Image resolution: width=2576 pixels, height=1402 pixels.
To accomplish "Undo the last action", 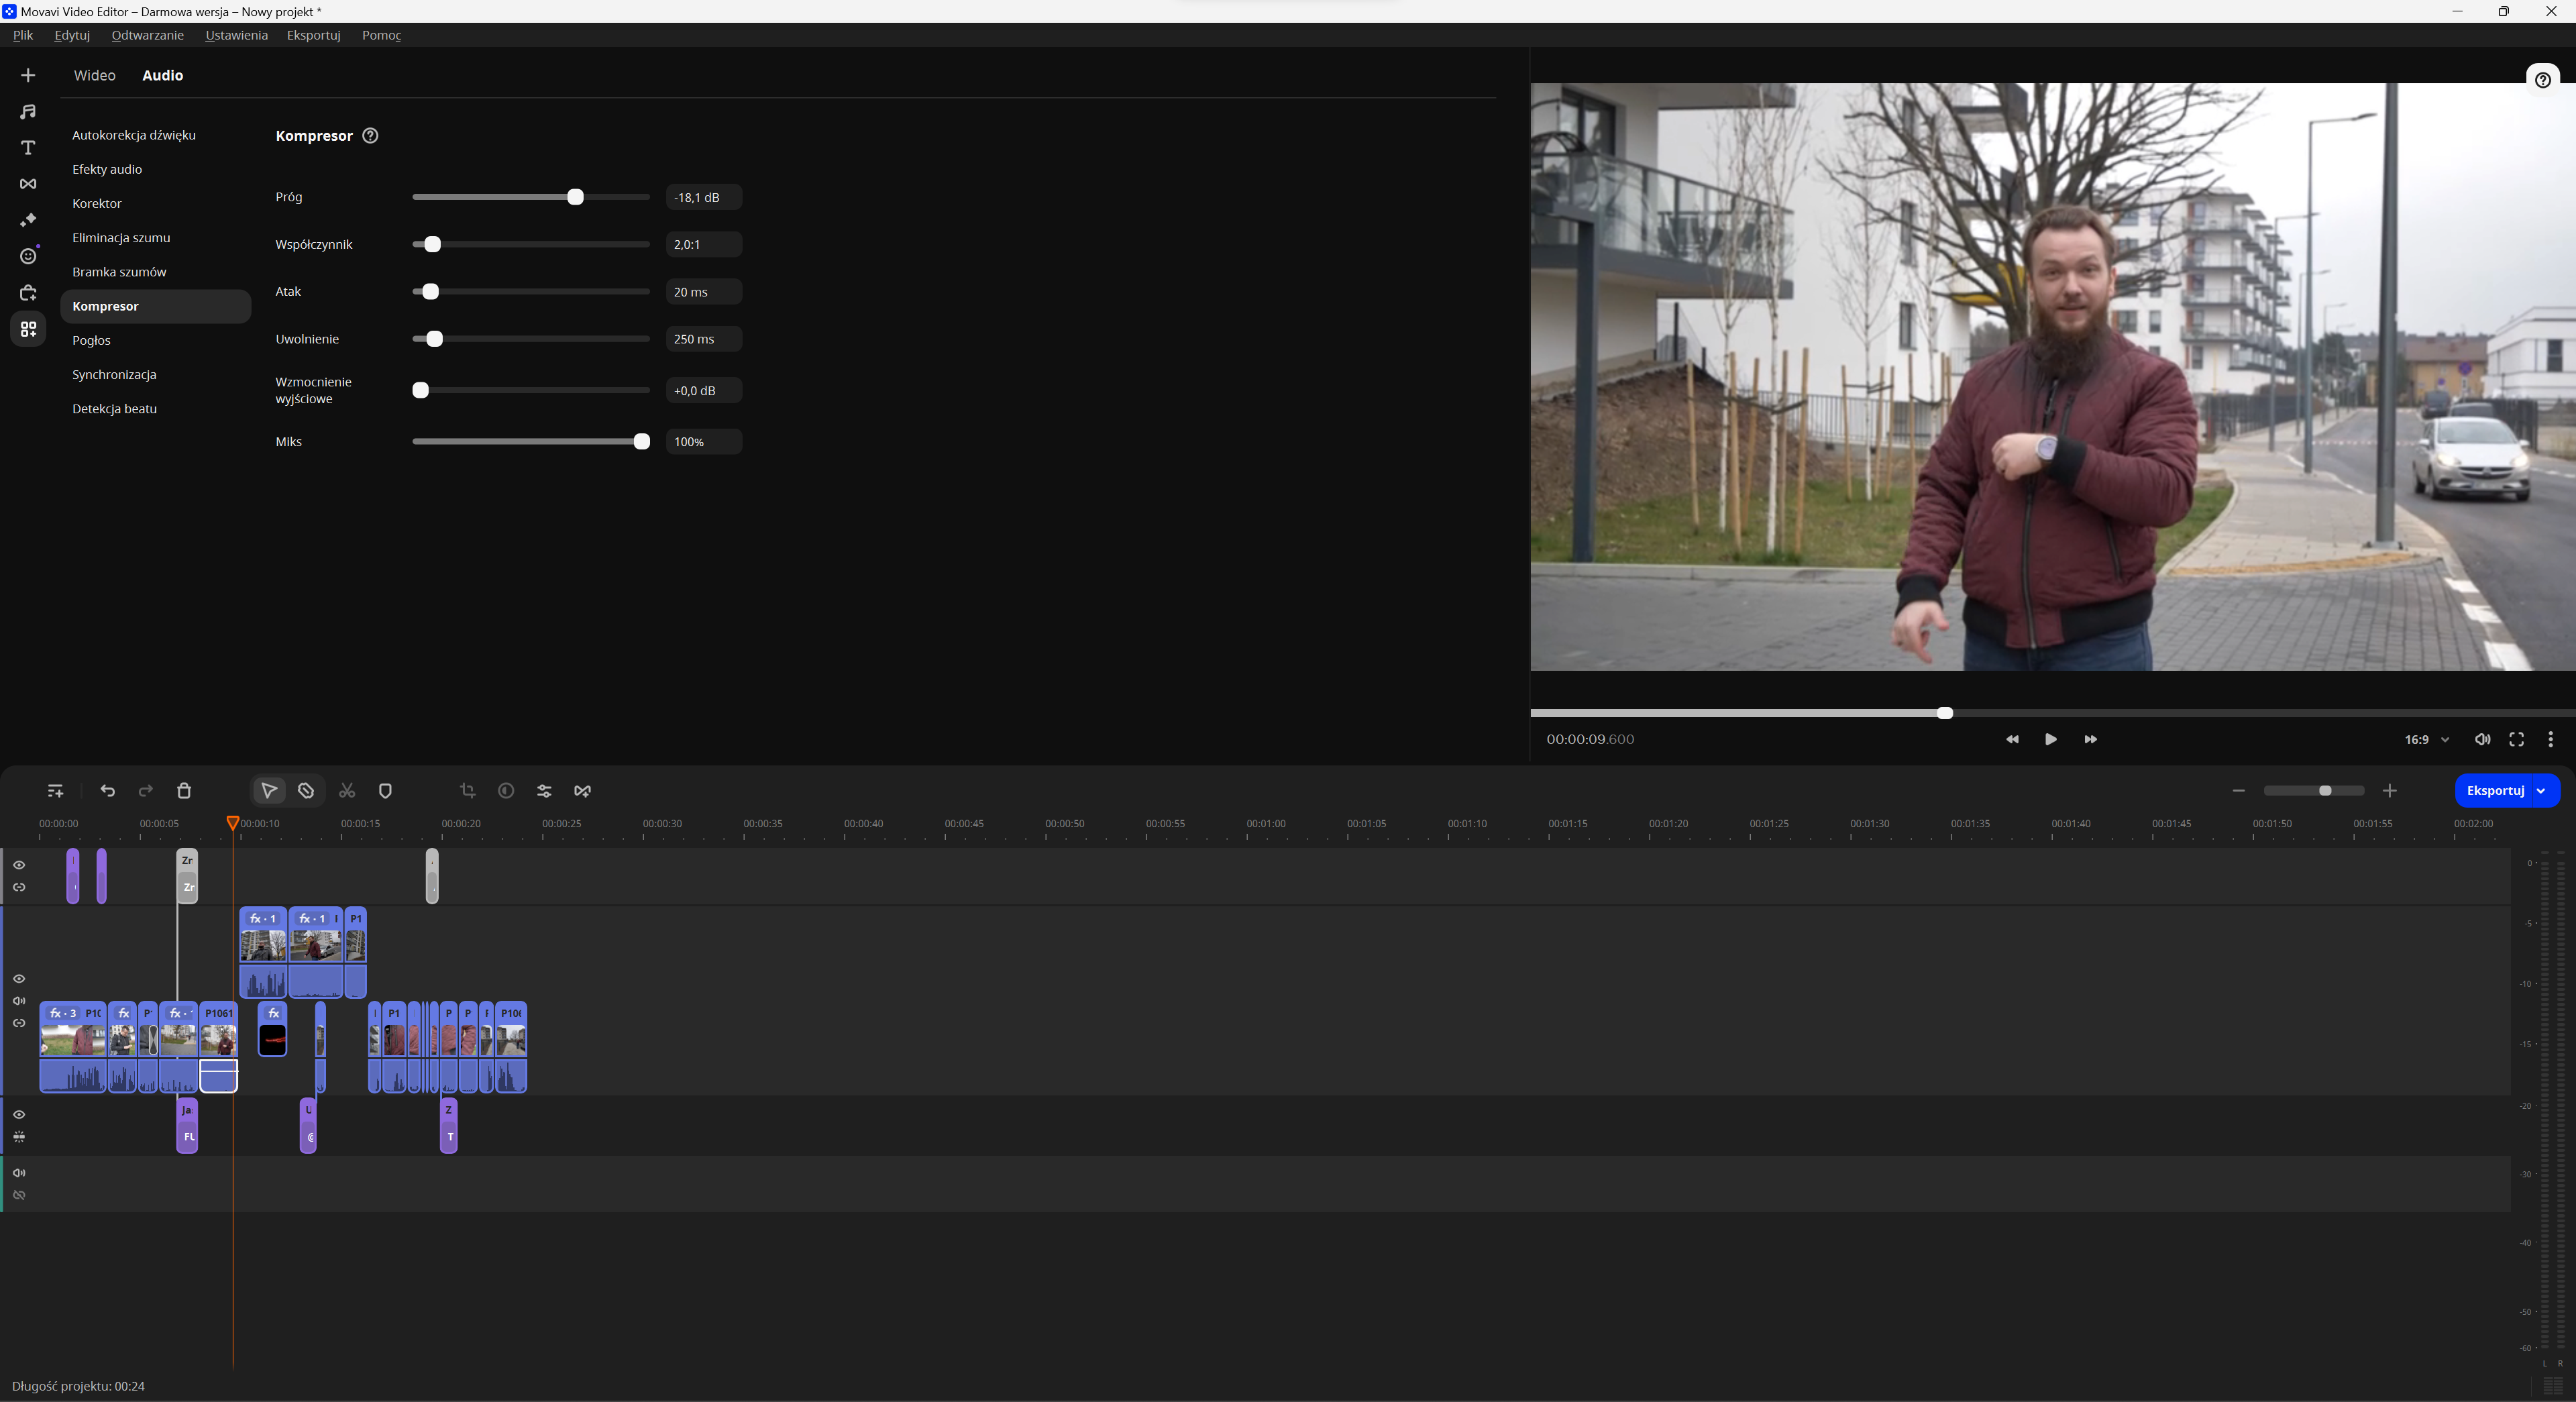I will point(108,791).
